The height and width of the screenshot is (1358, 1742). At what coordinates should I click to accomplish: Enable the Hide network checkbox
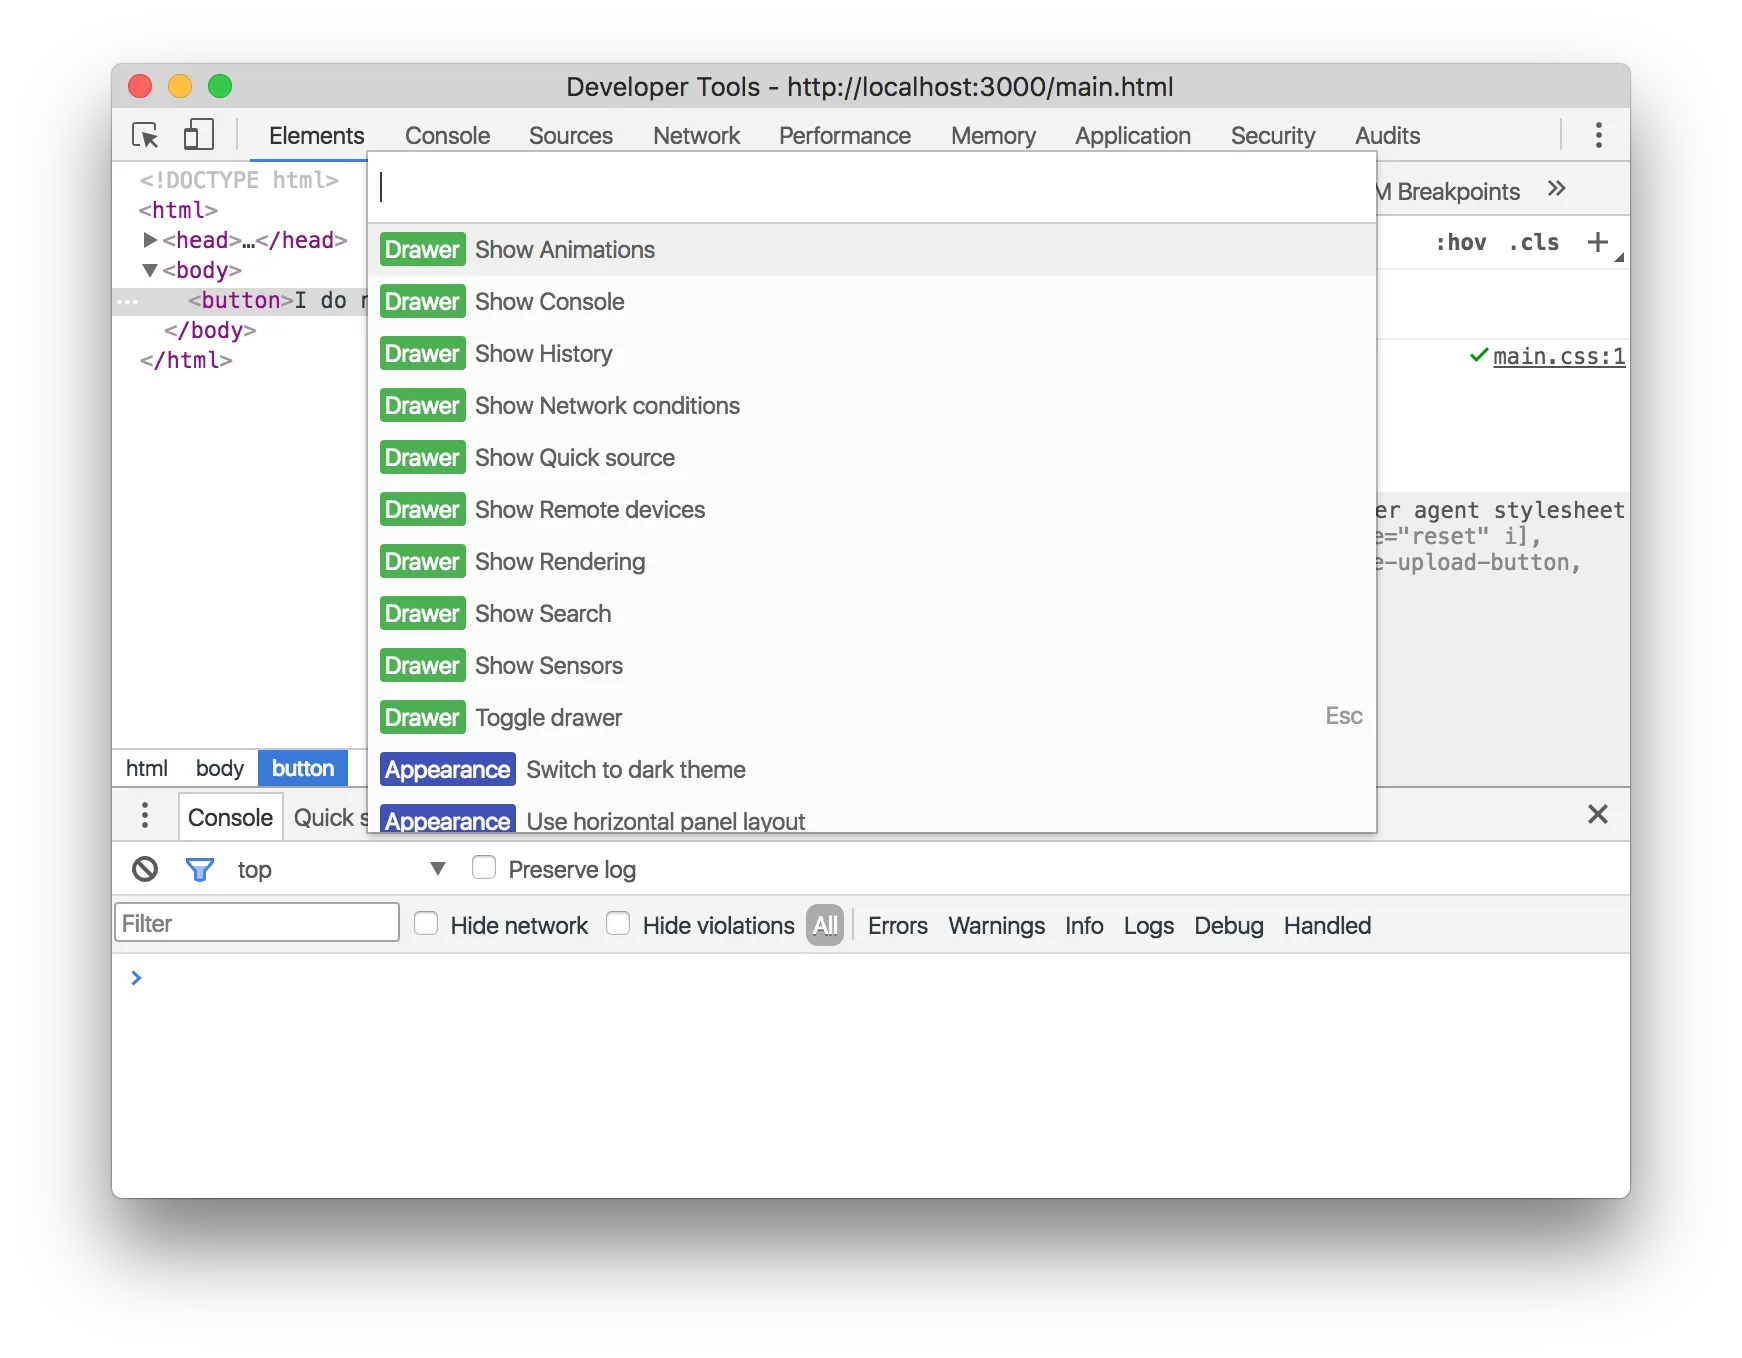[x=426, y=923]
